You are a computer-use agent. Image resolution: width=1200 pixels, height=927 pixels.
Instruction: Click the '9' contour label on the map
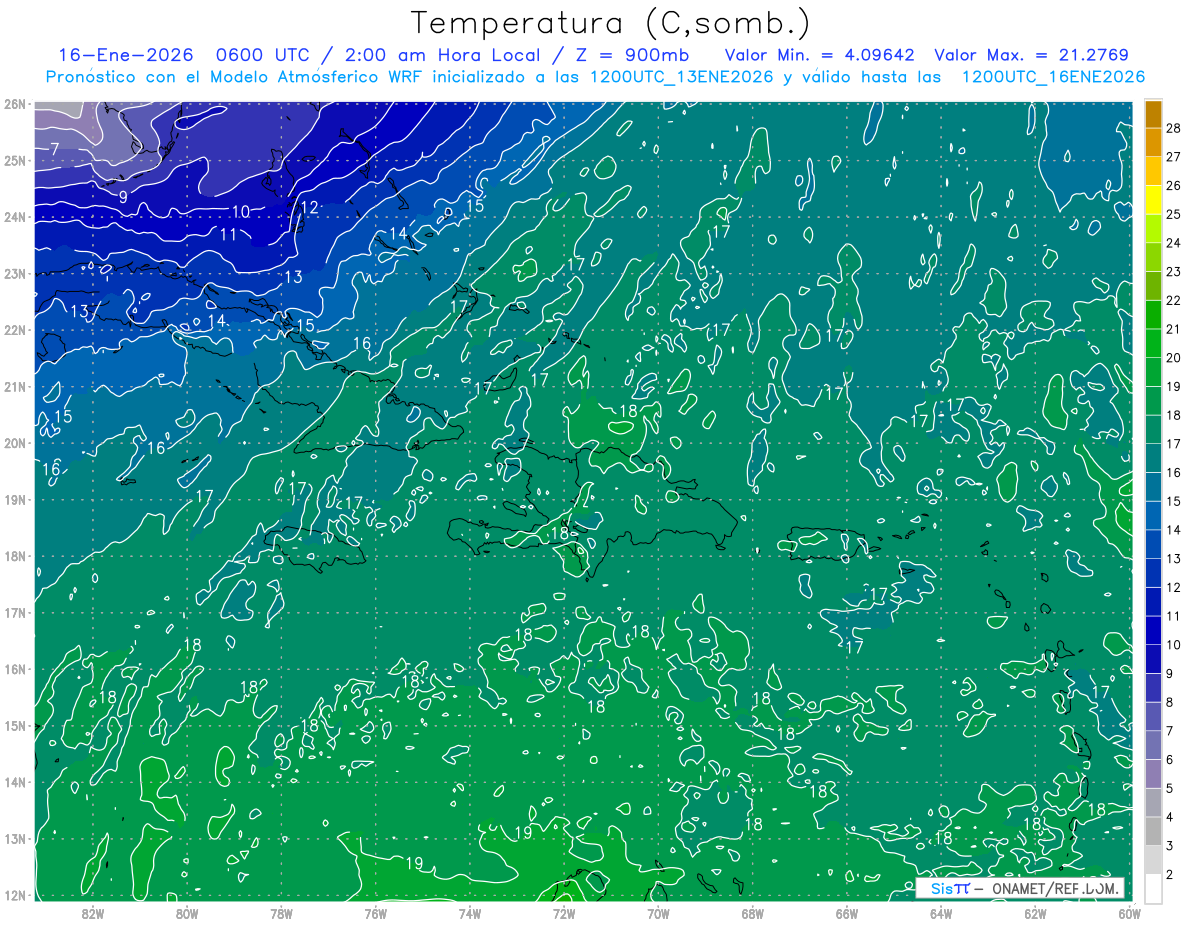click(x=123, y=197)
